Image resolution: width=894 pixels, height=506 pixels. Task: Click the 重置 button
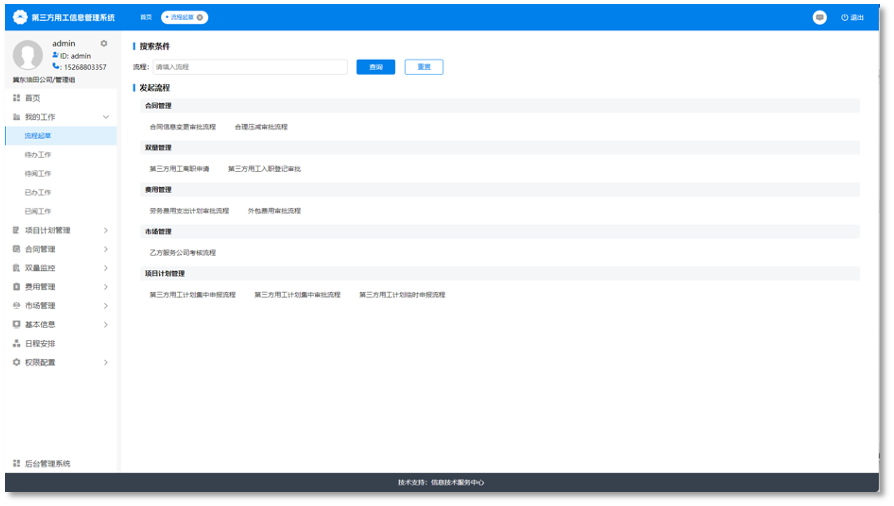point(424,67)
